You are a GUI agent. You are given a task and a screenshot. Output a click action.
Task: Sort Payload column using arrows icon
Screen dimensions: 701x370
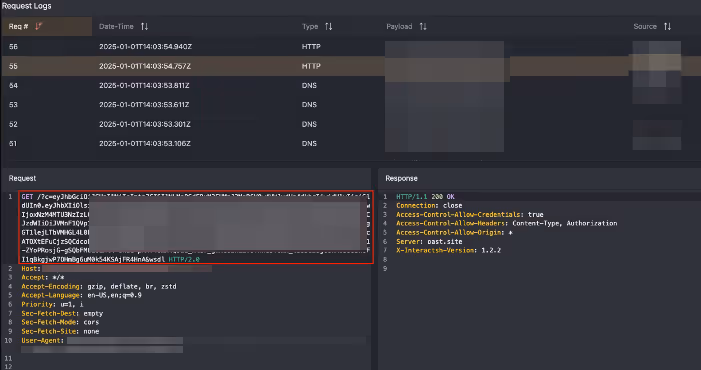click(x=423, y=26)
